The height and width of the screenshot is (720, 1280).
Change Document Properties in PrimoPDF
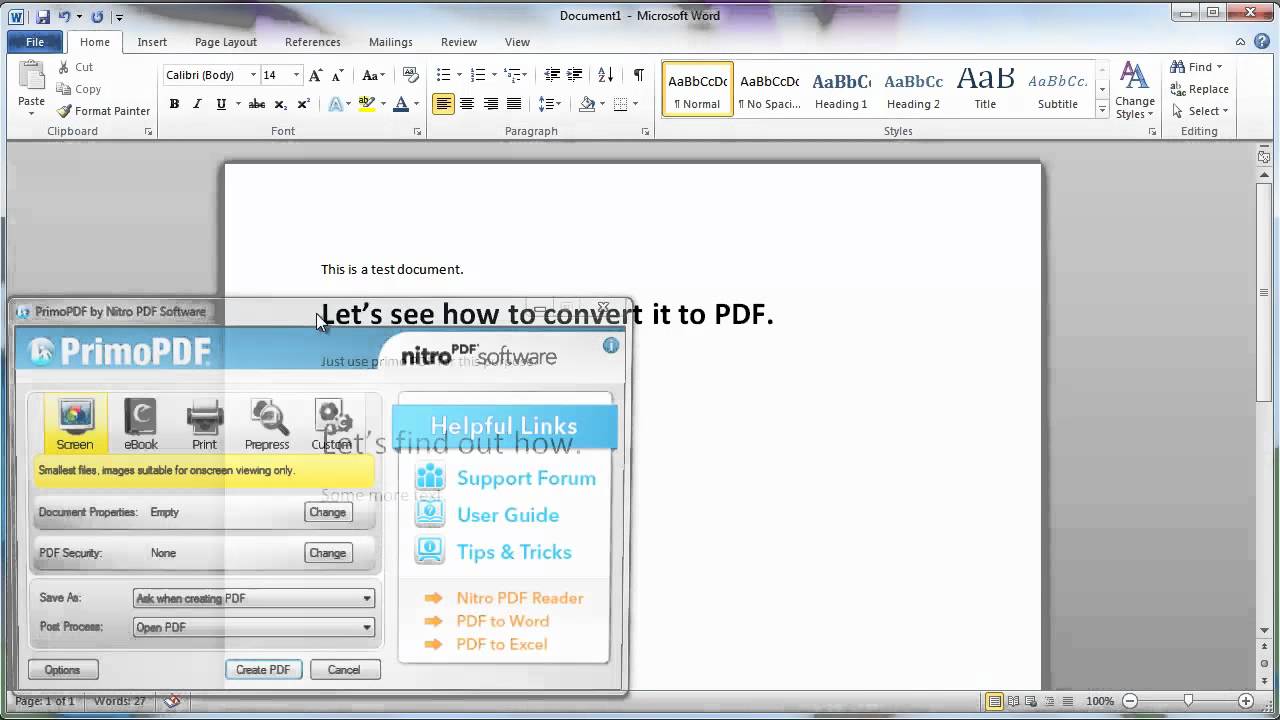pyautogui.click(x=327, y=512)
